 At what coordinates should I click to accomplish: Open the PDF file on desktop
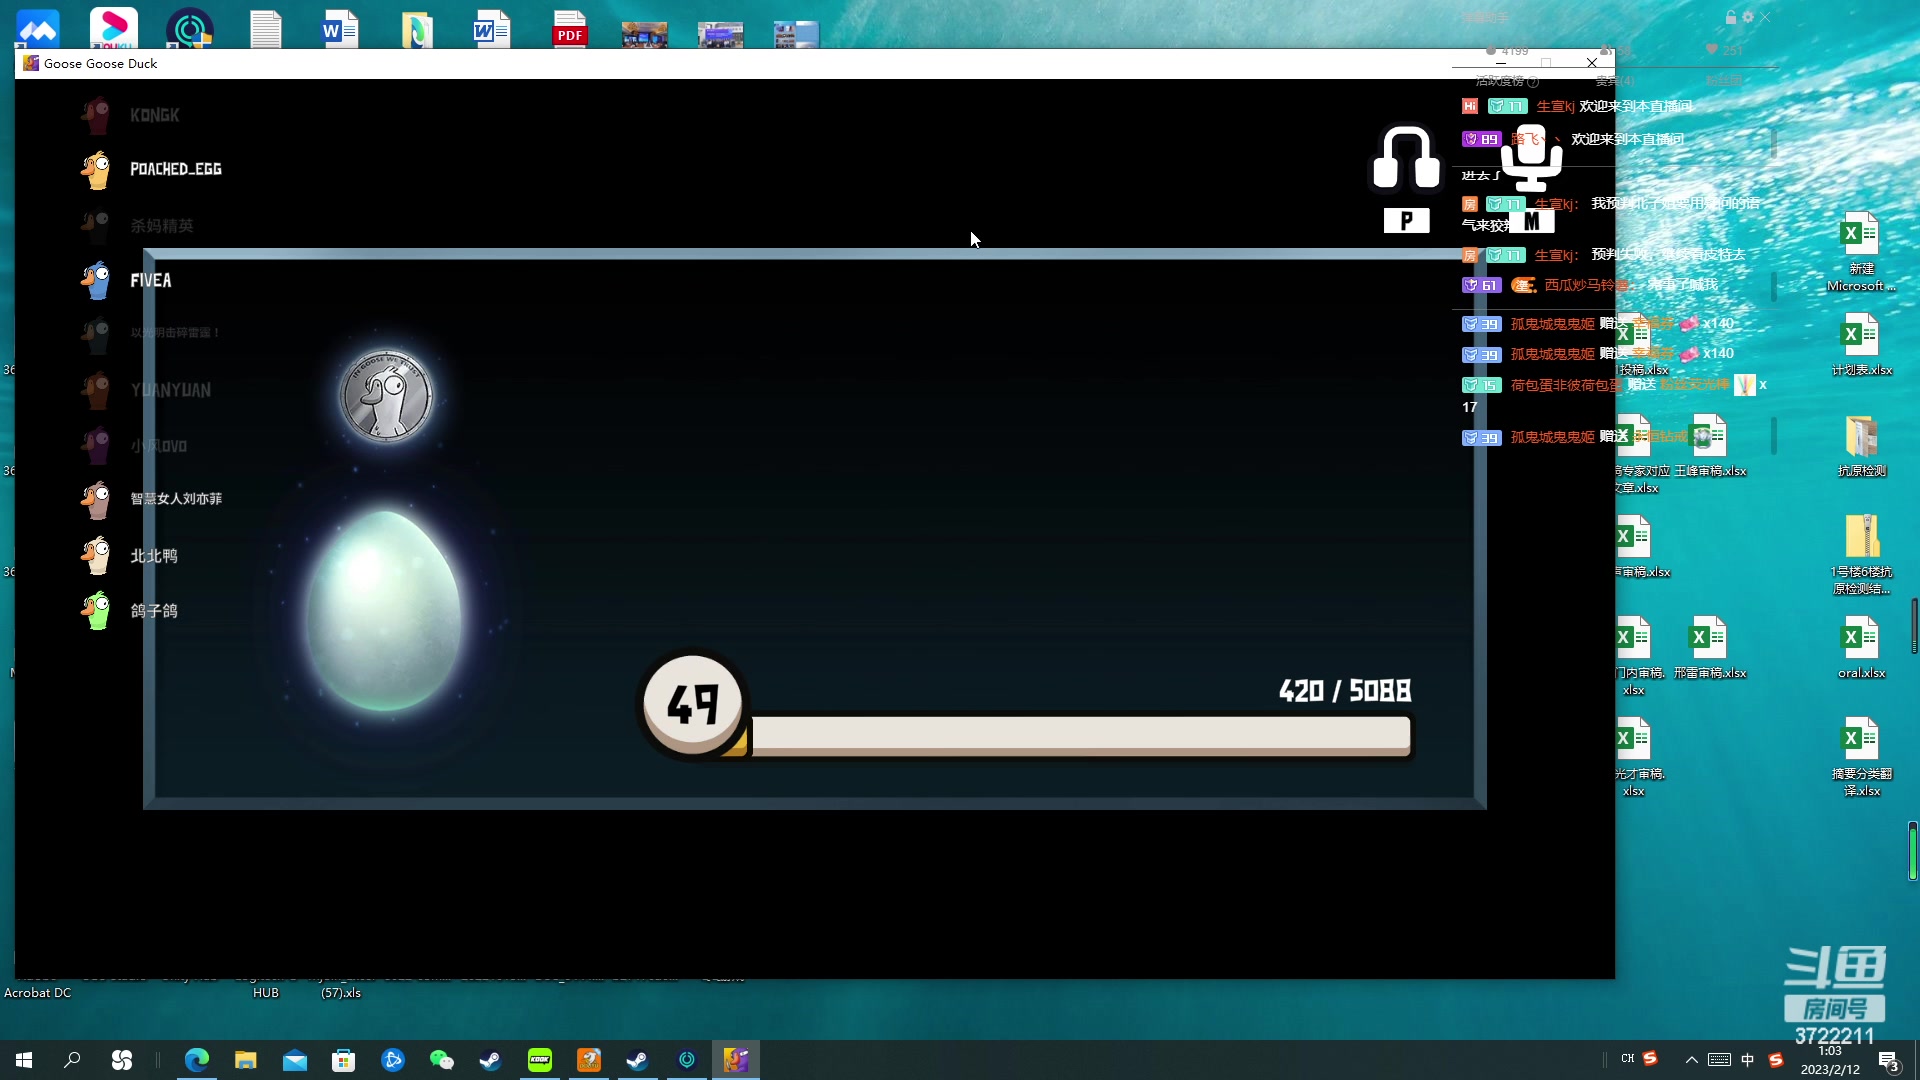(570, 28)
